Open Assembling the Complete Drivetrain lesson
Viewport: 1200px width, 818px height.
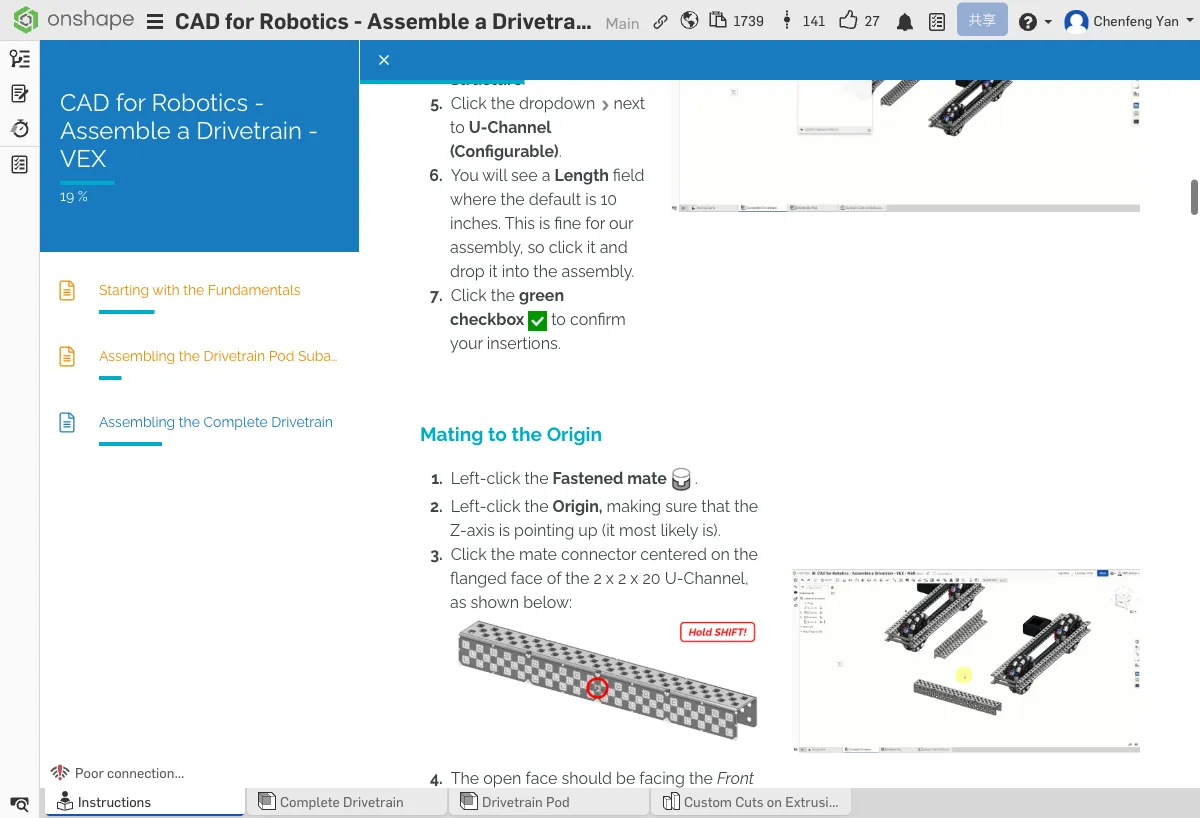[x=215, y=422]
